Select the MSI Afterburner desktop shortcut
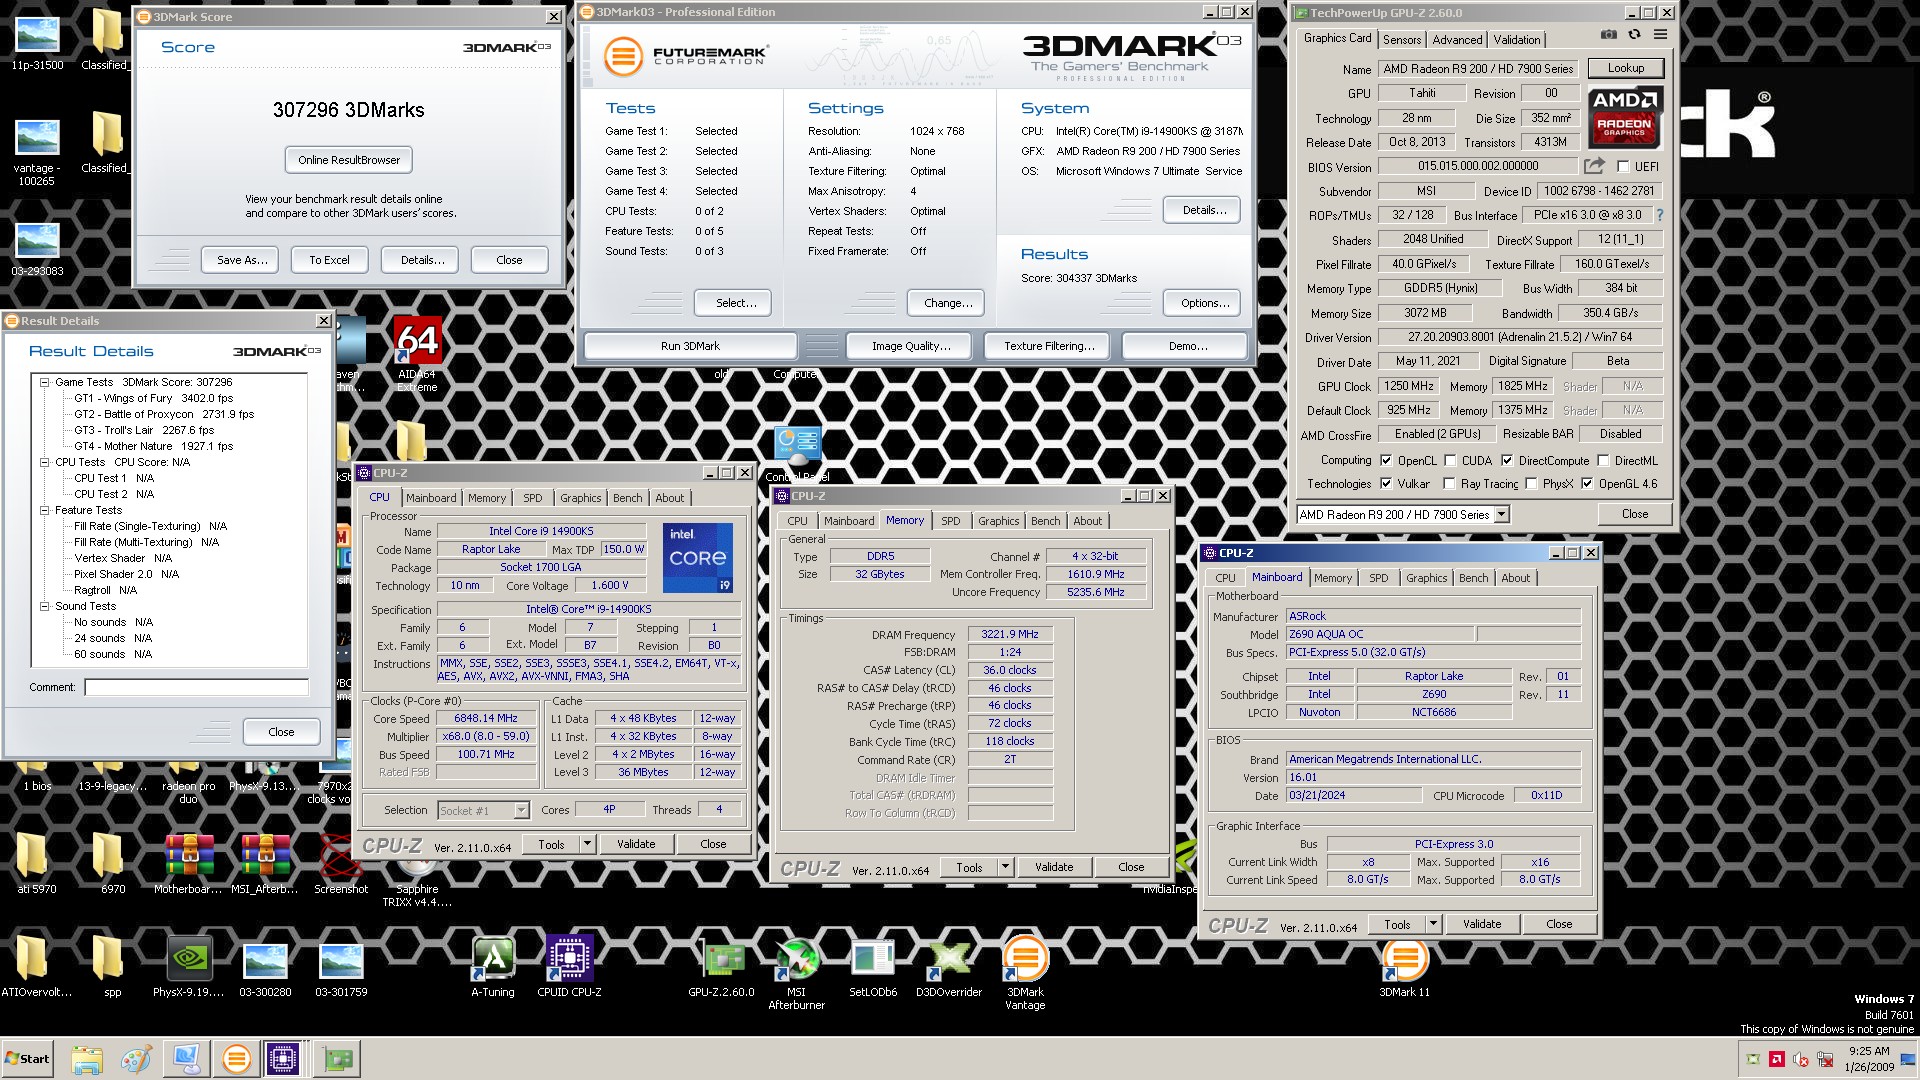This screenshot has width=1920, height=1080. pos(797,973)
